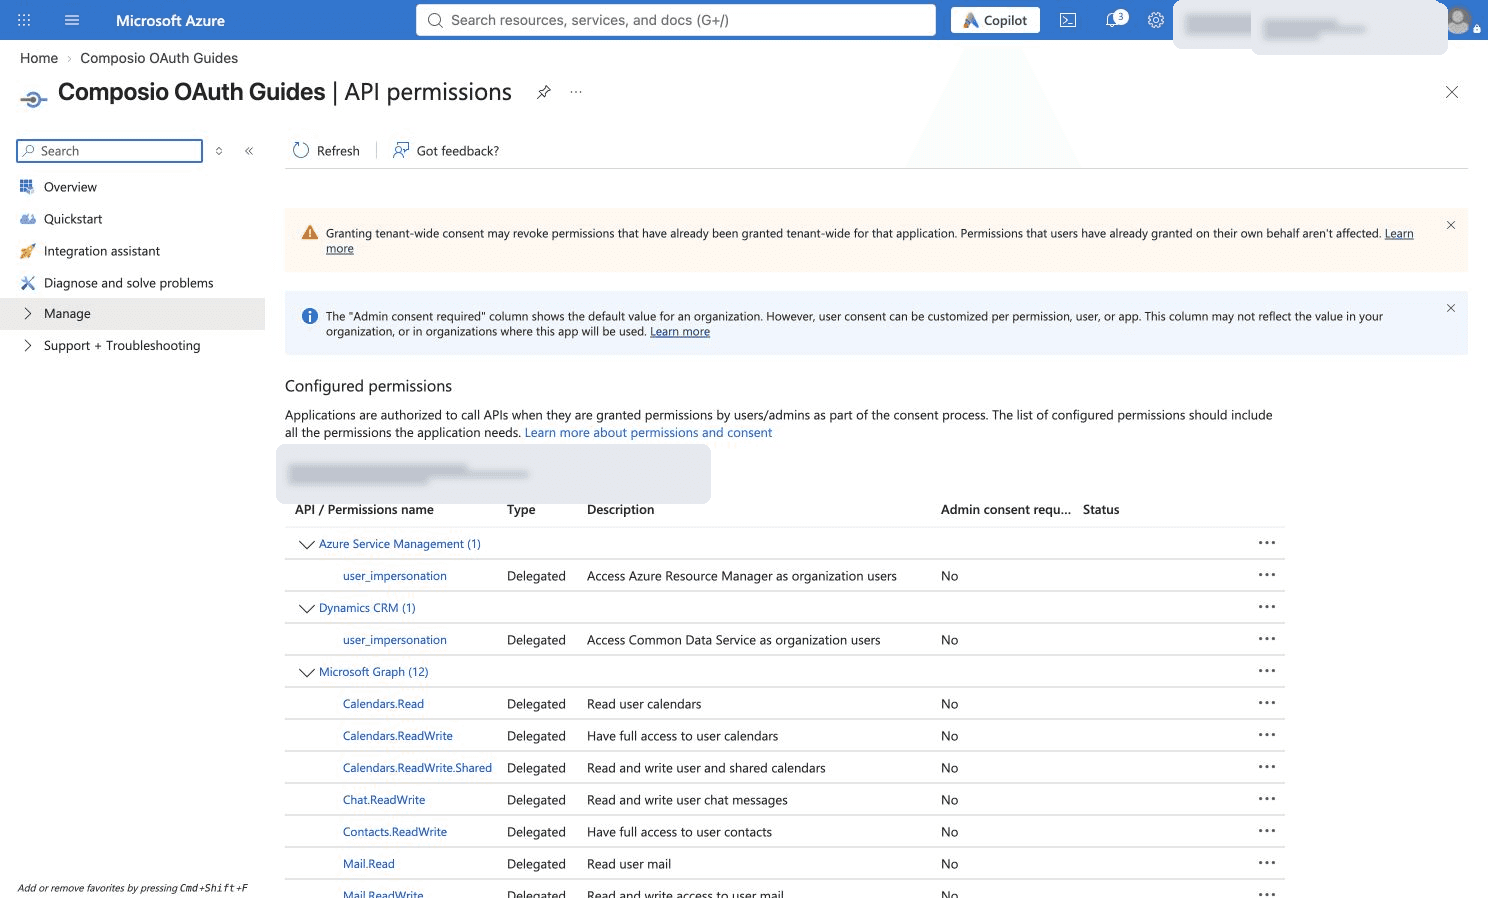Open the Mail.Read permission

(x=369, y=864)
